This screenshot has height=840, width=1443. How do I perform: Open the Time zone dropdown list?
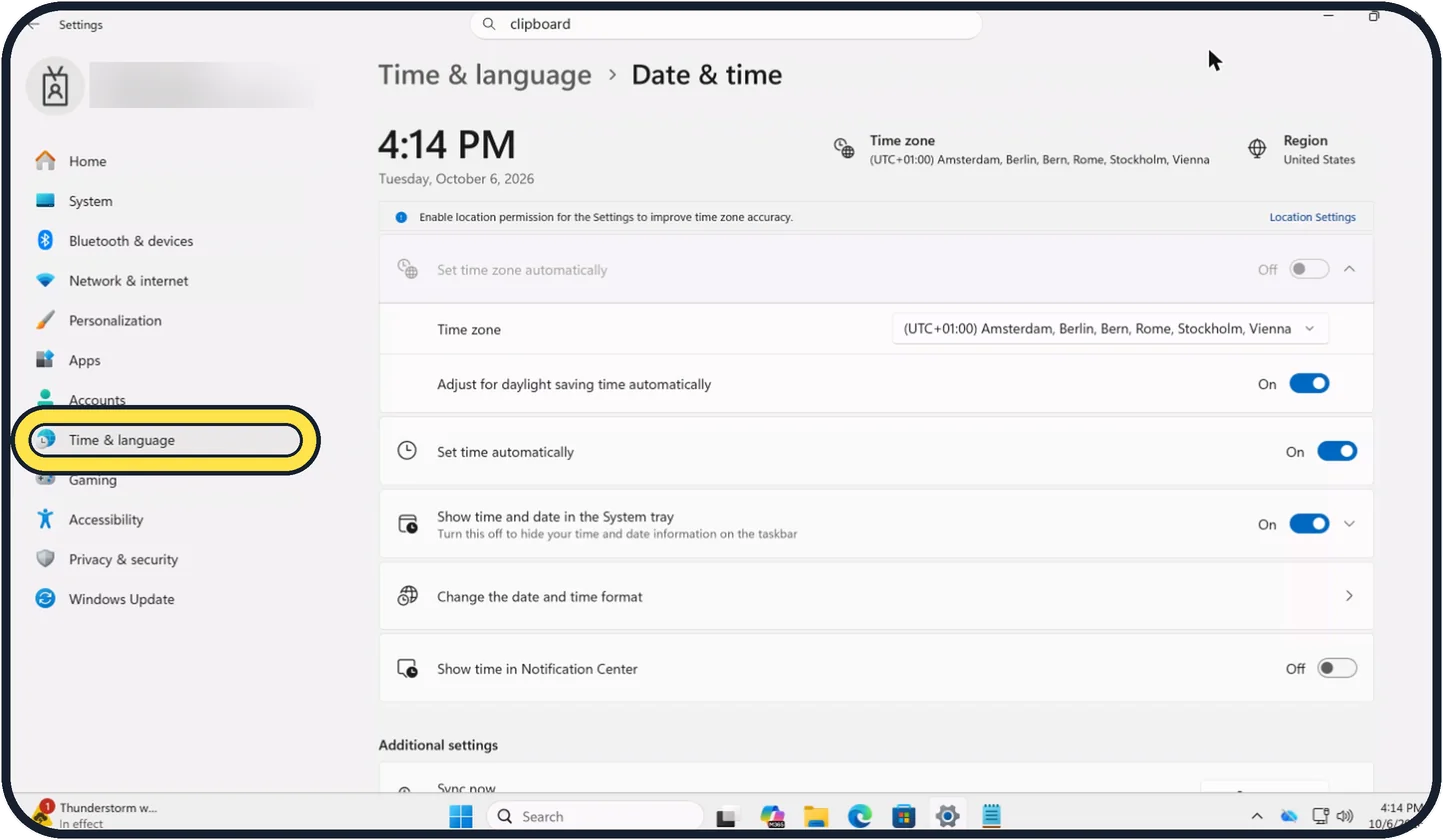pos(1110,329)
